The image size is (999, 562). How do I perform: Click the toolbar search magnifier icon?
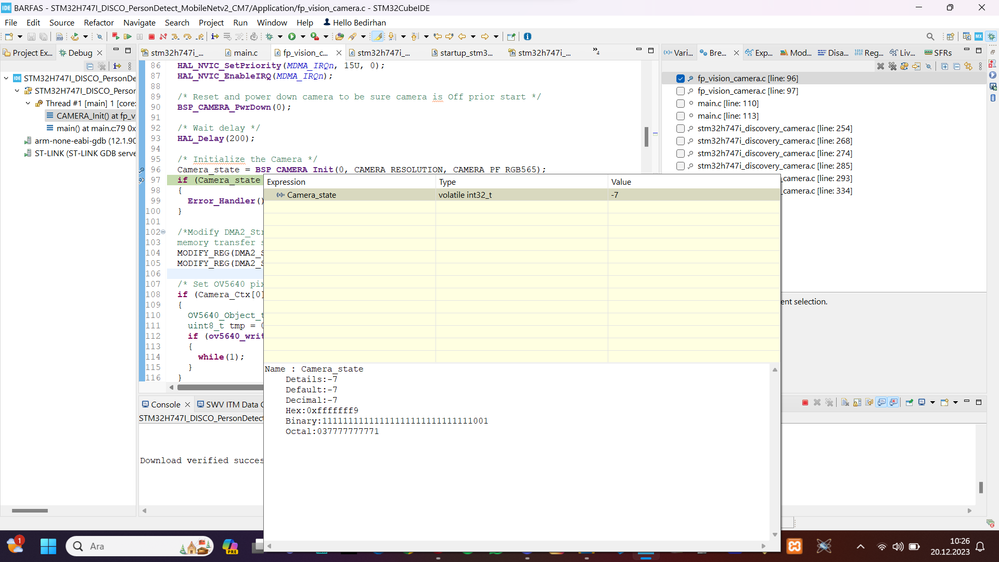(x=930, y=37)
